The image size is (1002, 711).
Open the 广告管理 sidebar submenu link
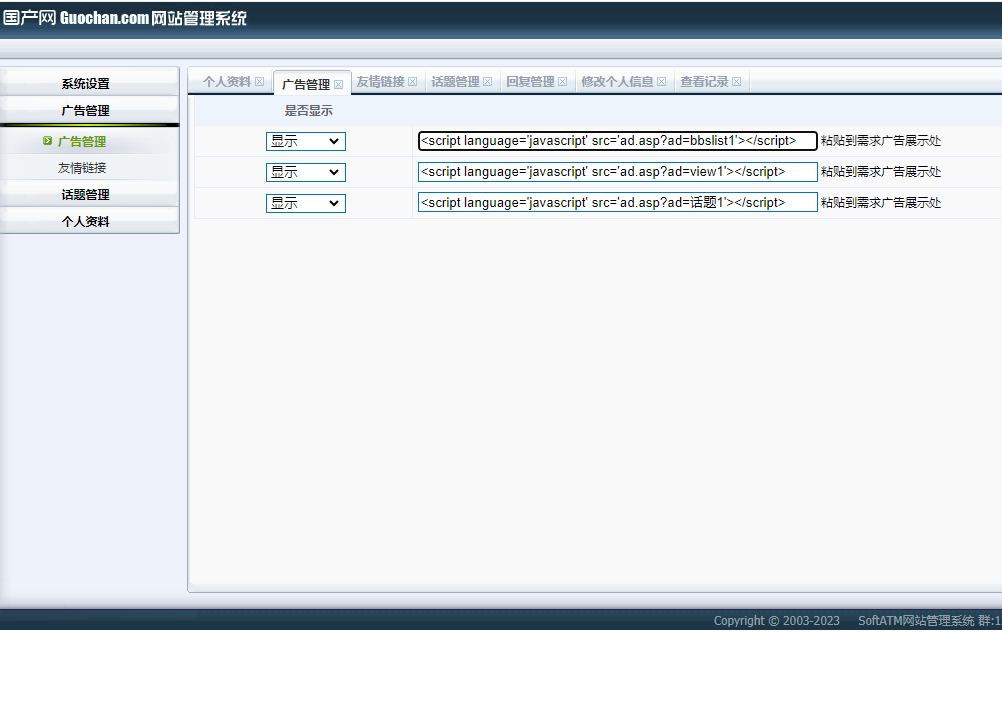click(x=82, y=141)
